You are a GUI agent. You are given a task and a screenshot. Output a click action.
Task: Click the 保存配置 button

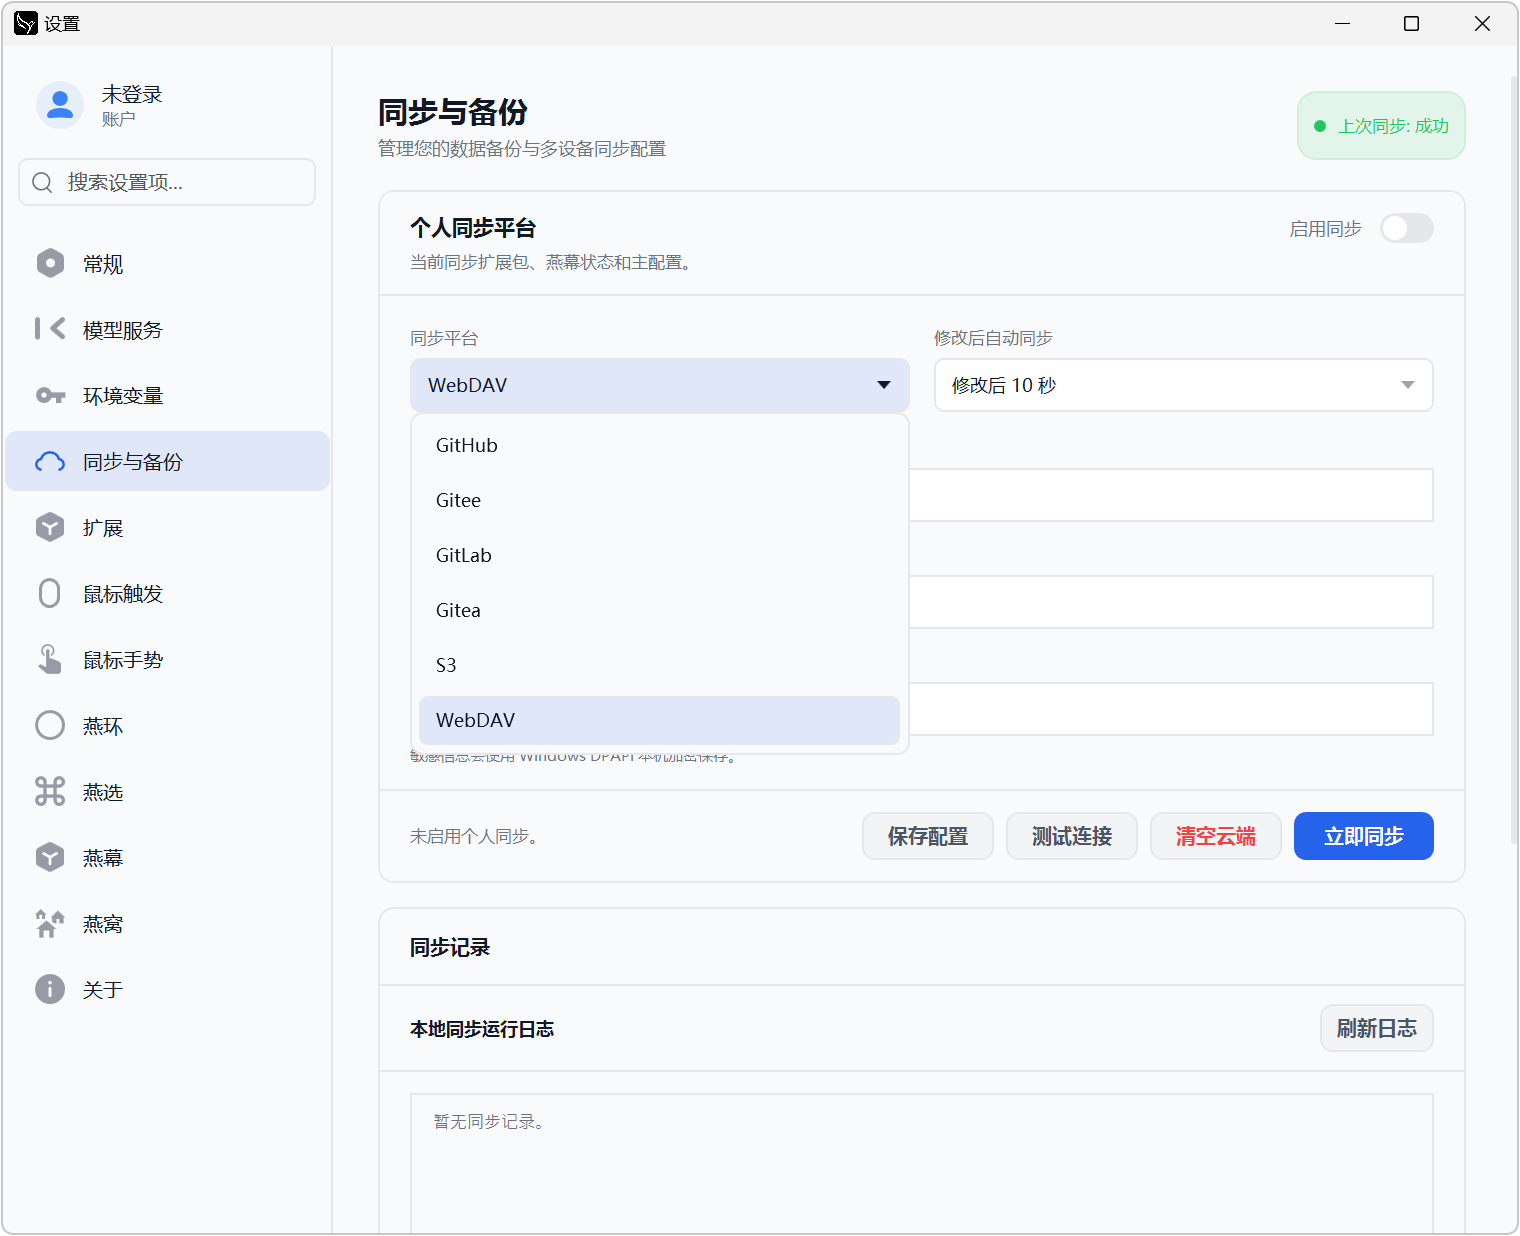click(928, 836)
